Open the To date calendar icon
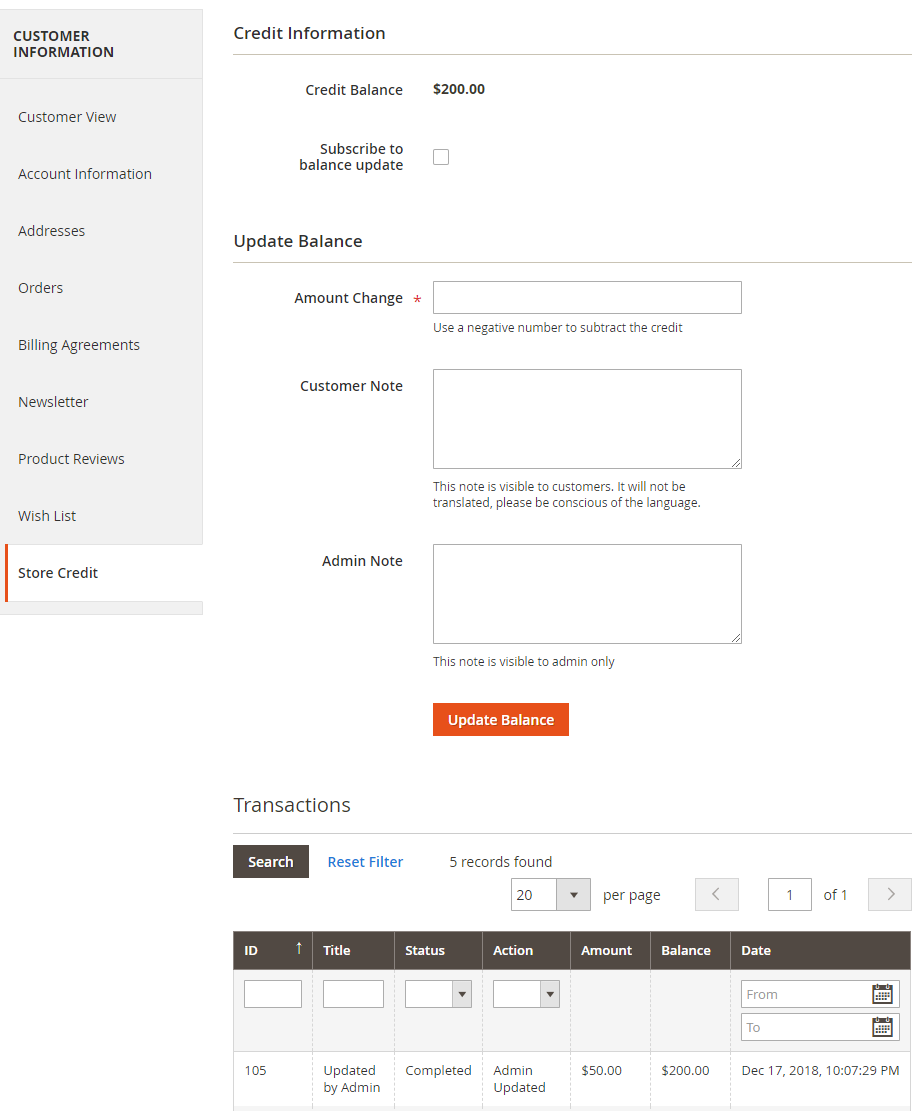 (882, 1027)
